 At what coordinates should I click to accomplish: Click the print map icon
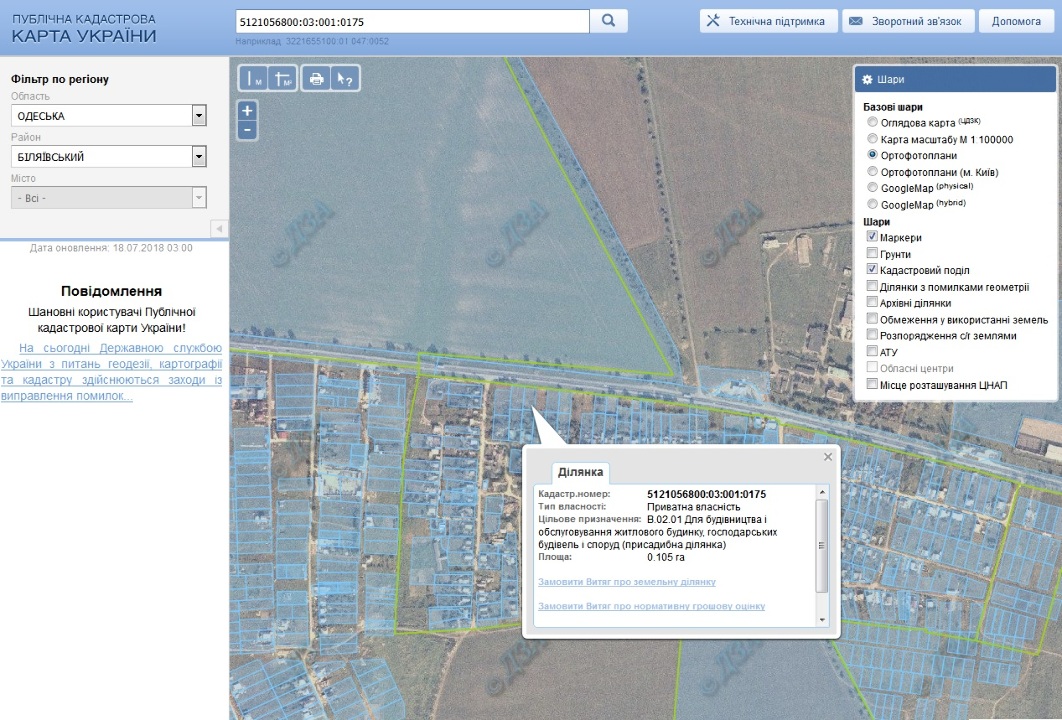pos(317,79)
